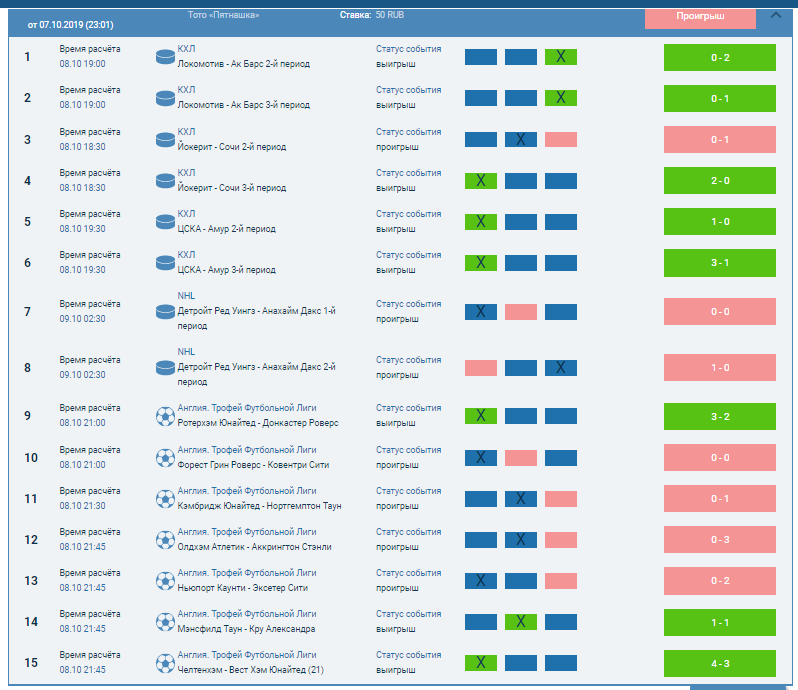Click the date от 07.10.2019 (23:01)
Viewport: 798px width, 690px height.
pos(70,25)
